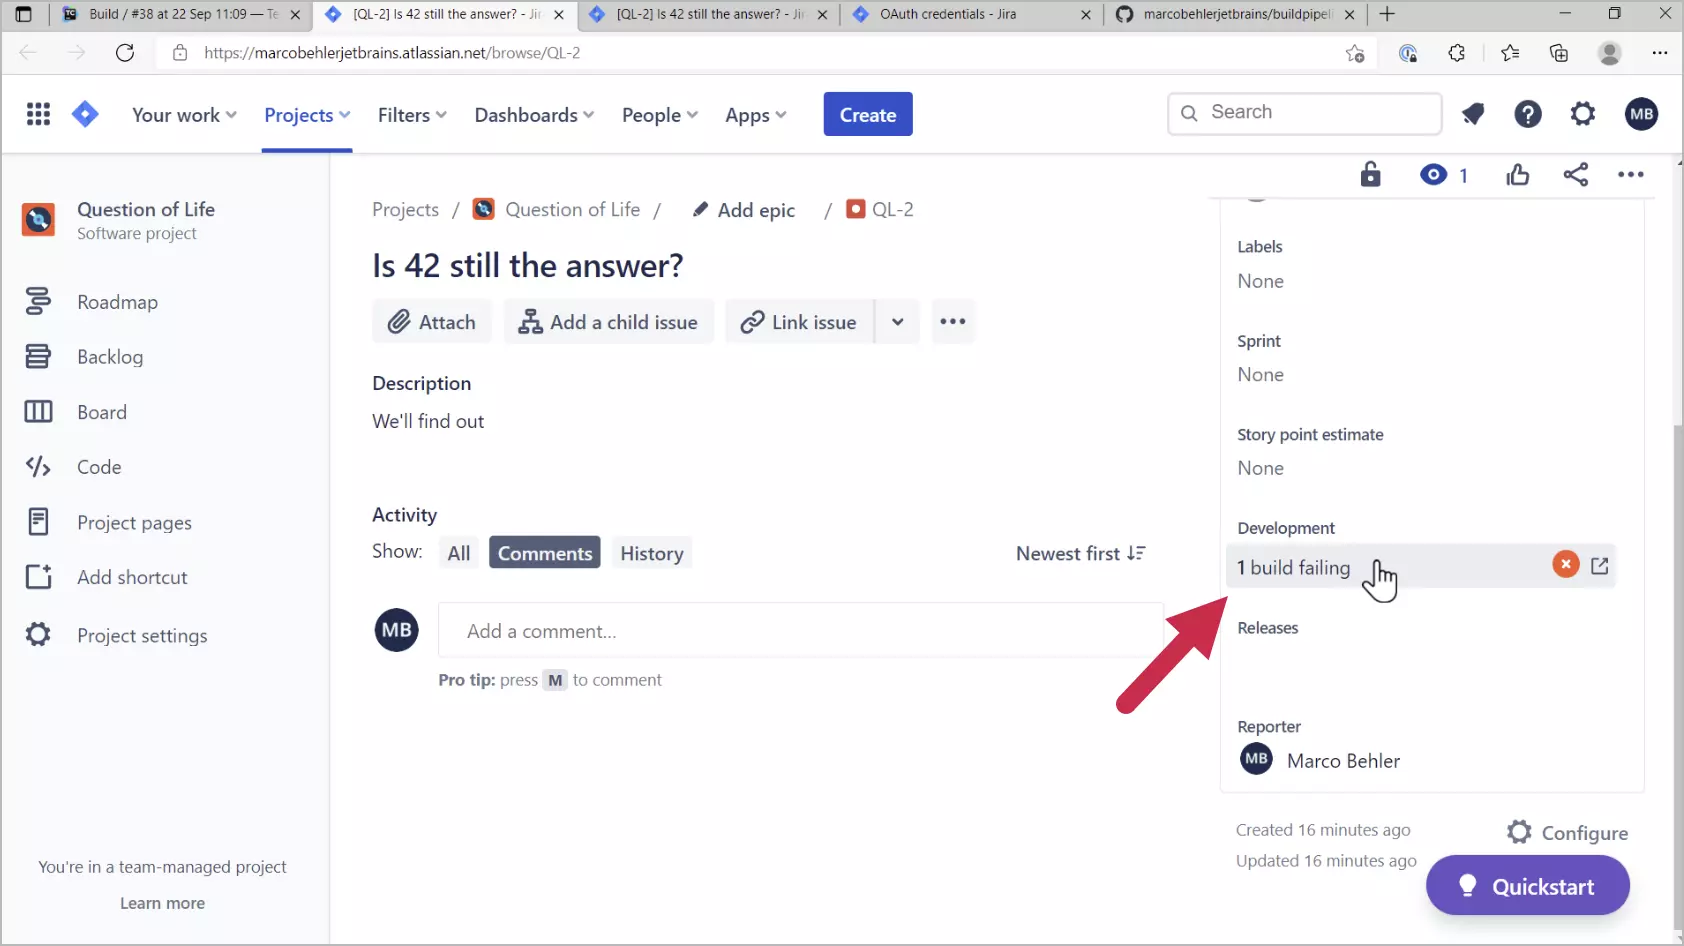Click the issue lock restriction icon
This screenshot has width=1684, height=946.
coord(1370,175)
